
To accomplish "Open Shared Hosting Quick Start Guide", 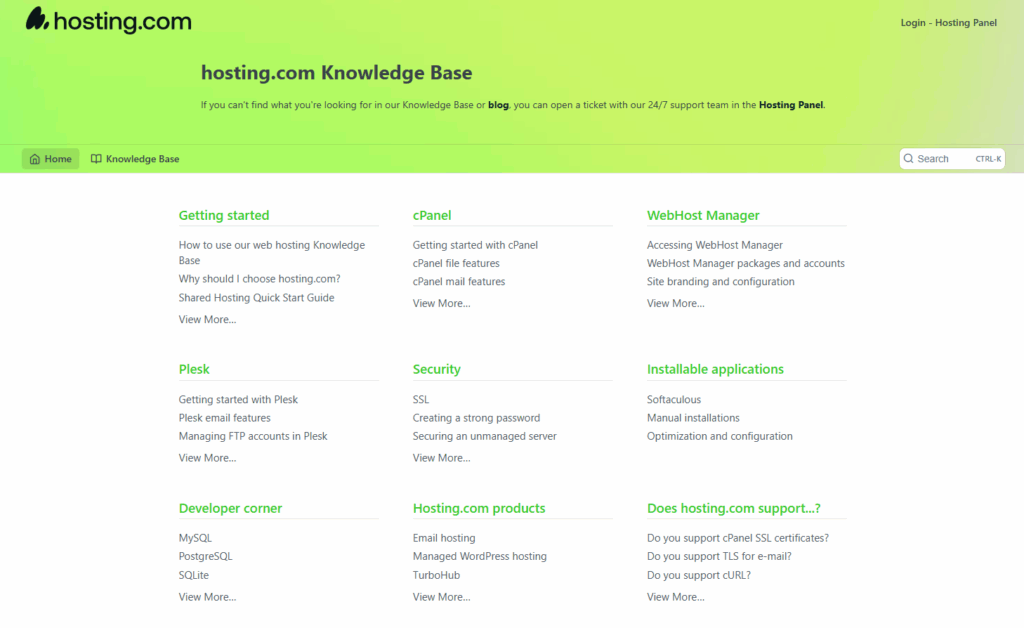I will pos(256,298).
